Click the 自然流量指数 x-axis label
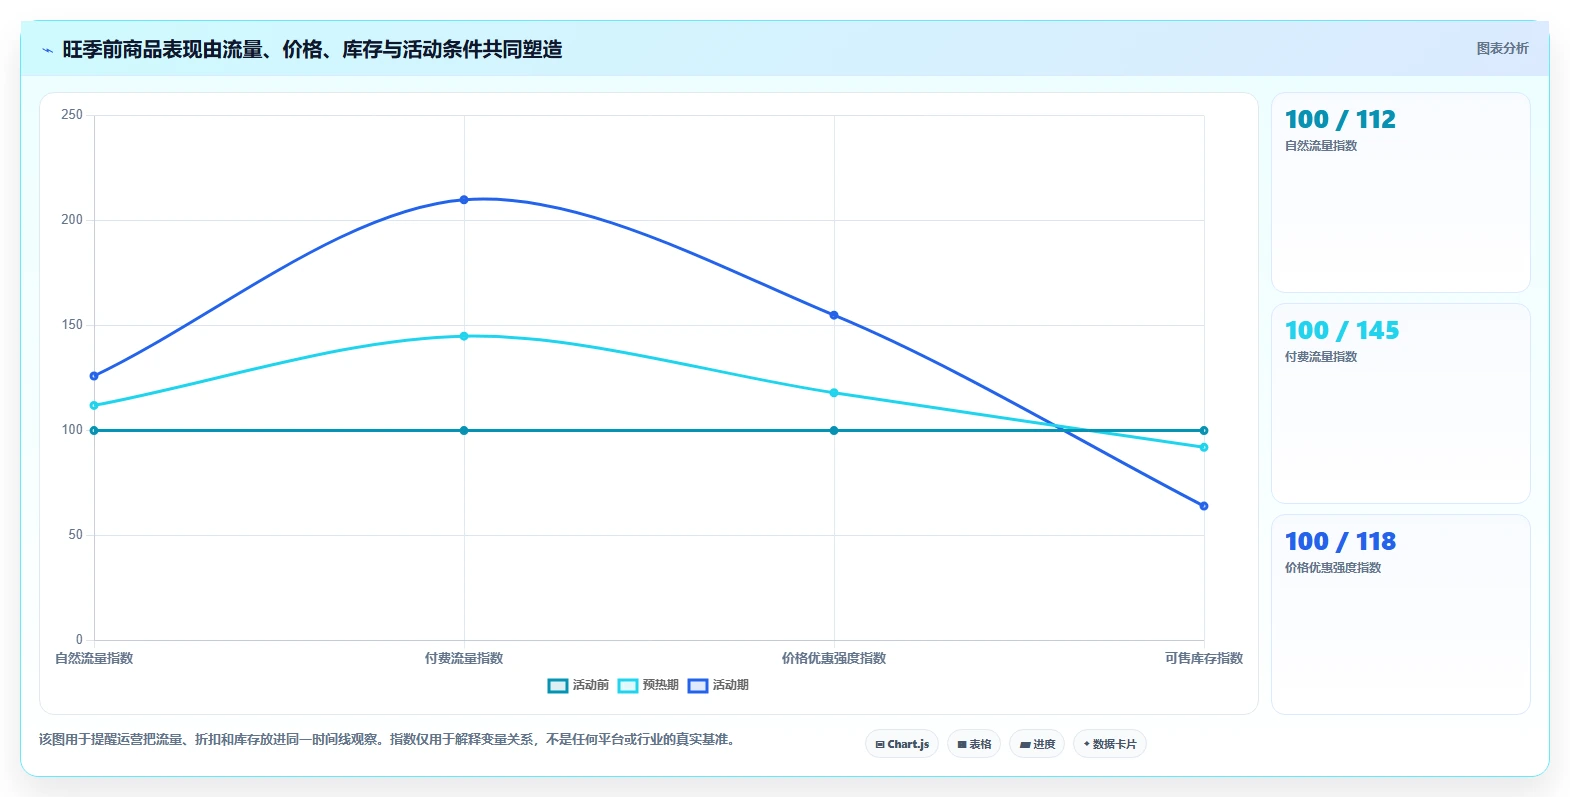1570x797 pixels. [94, 658]
